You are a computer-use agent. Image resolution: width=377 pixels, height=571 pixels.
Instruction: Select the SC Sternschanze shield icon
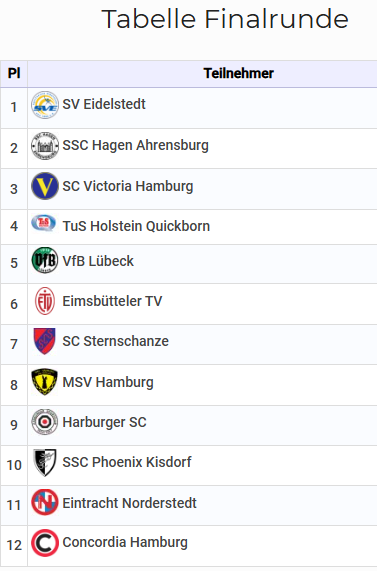pyautogui.click(x=44, y=341)
